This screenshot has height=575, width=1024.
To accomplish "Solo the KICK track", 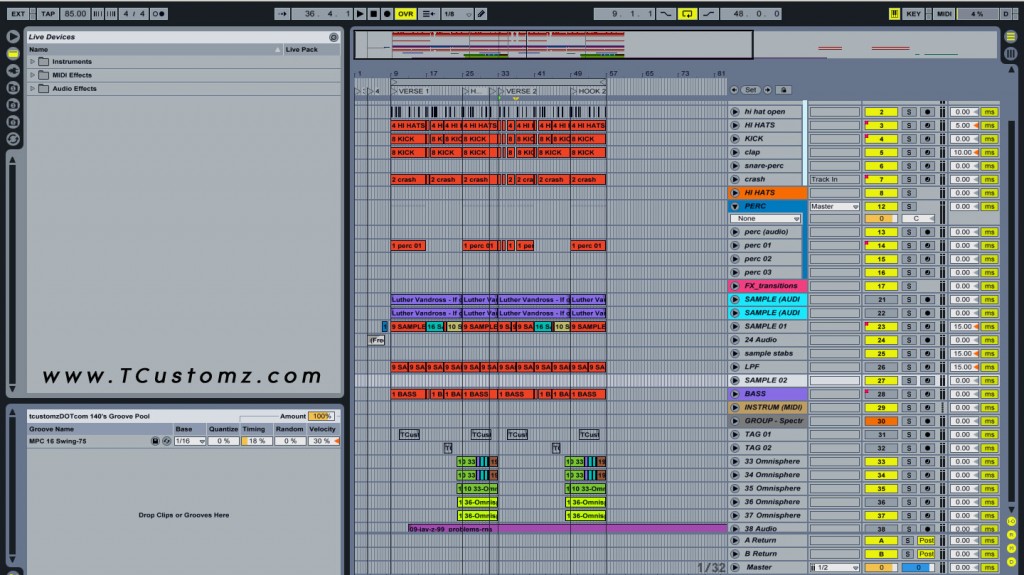I will (x=908, y=139).
